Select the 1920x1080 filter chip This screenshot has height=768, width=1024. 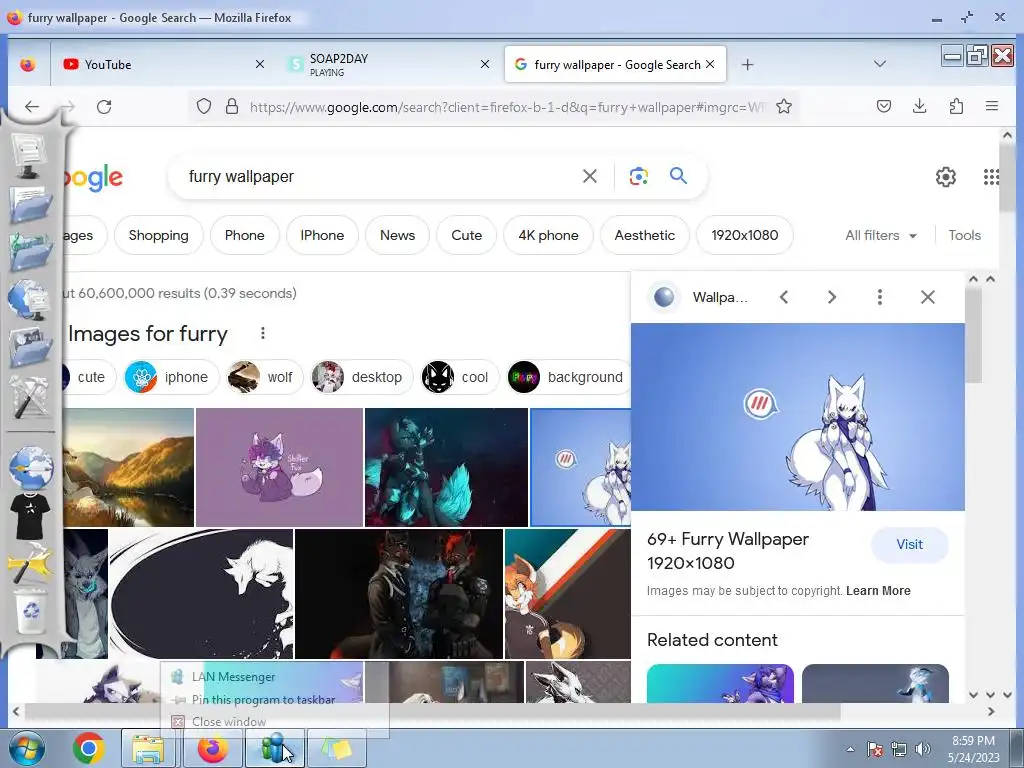point(744,235)
